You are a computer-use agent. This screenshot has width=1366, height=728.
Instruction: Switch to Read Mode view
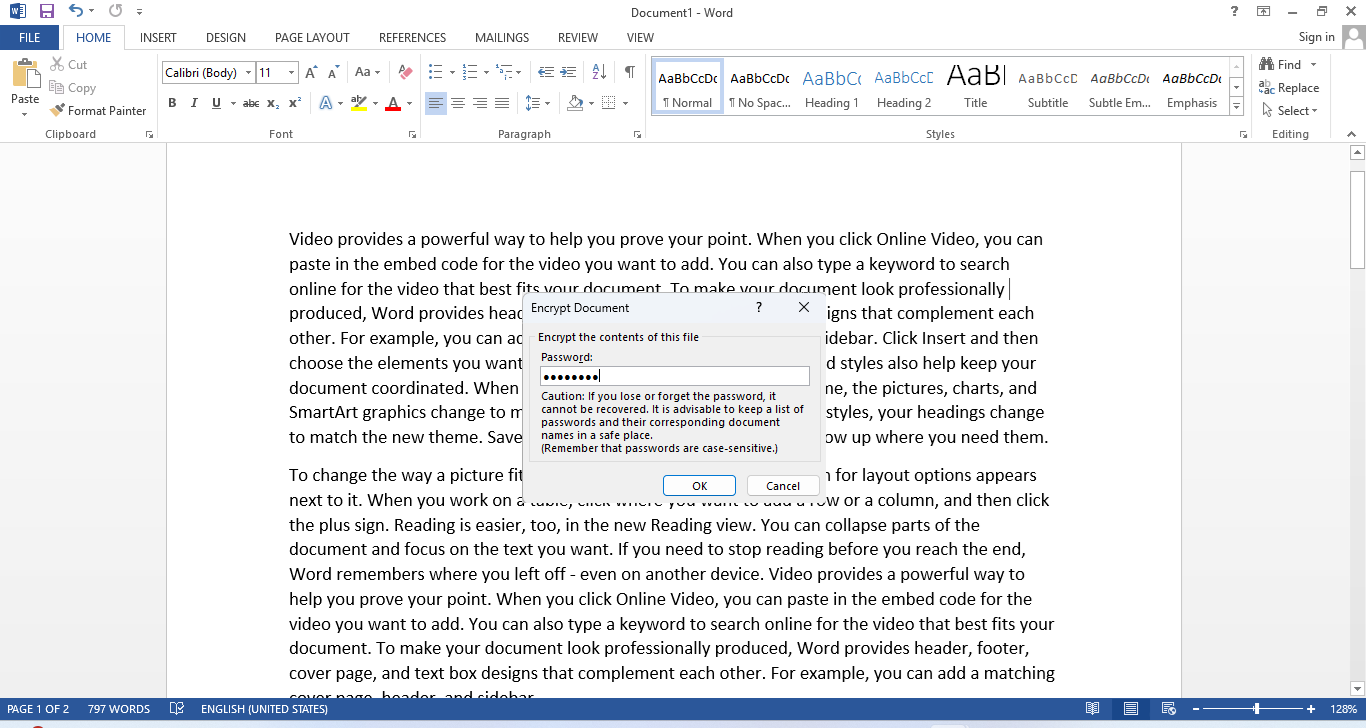point(1093,709)
